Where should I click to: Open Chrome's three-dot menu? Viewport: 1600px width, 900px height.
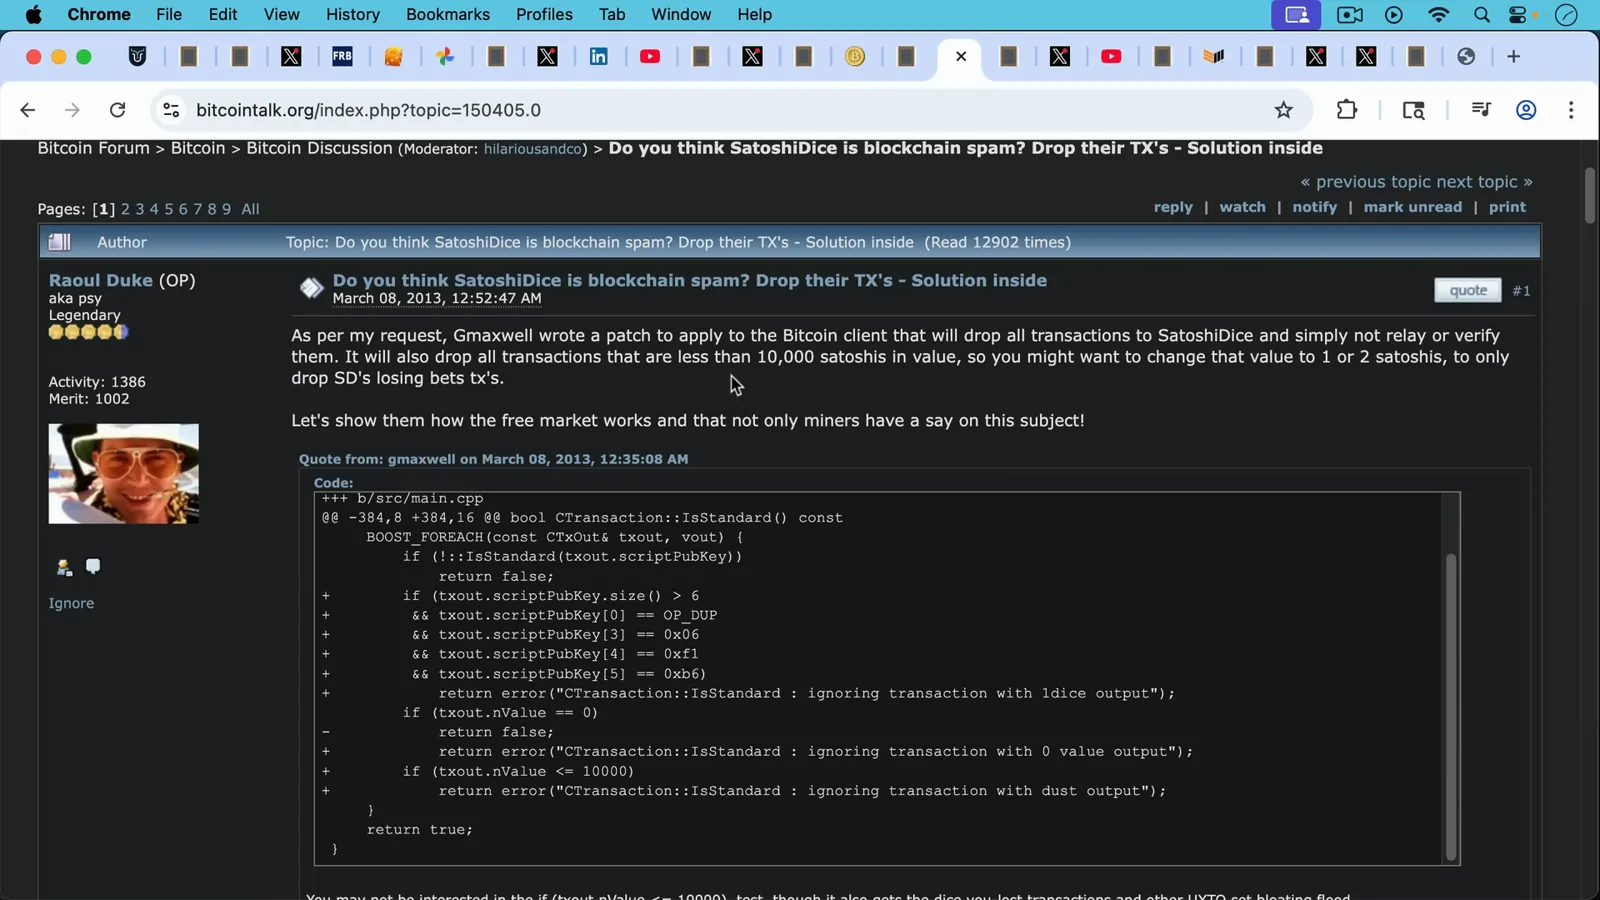coord(1571,110)
